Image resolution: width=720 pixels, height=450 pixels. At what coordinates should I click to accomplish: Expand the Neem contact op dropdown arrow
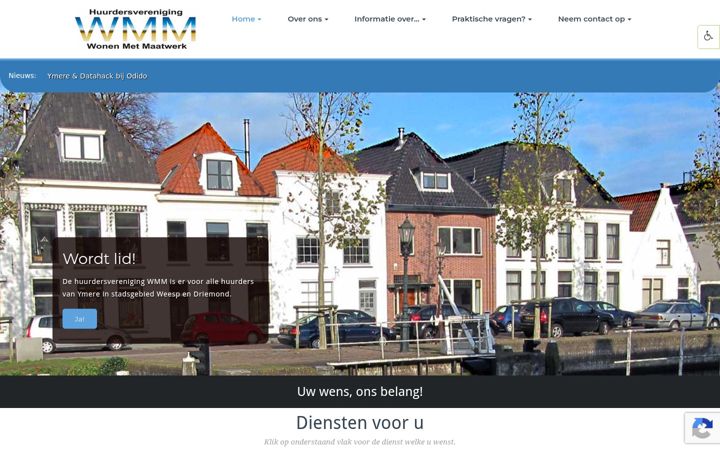tap(630, 19)
